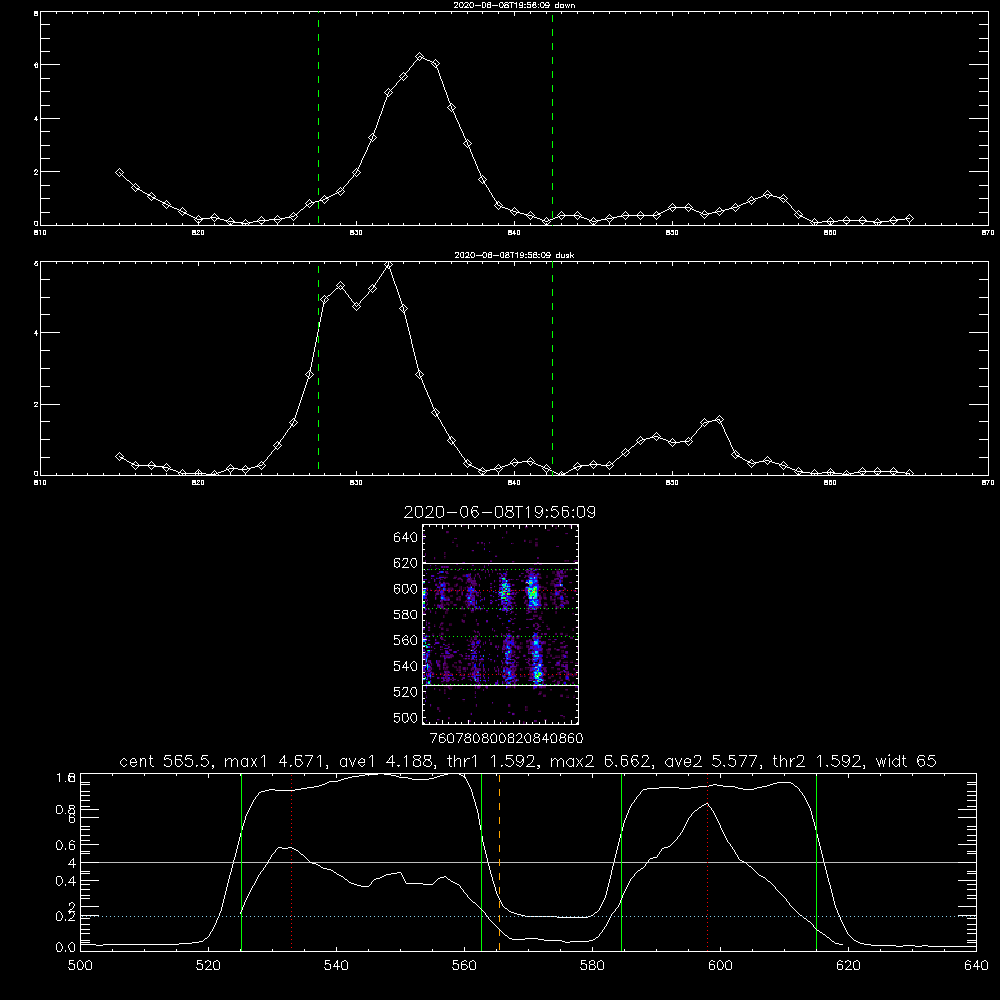Click the secondary peak diamond near 853 on dusk curve
Viewport: 1000px width, 1000px height.
coord(719,420)
